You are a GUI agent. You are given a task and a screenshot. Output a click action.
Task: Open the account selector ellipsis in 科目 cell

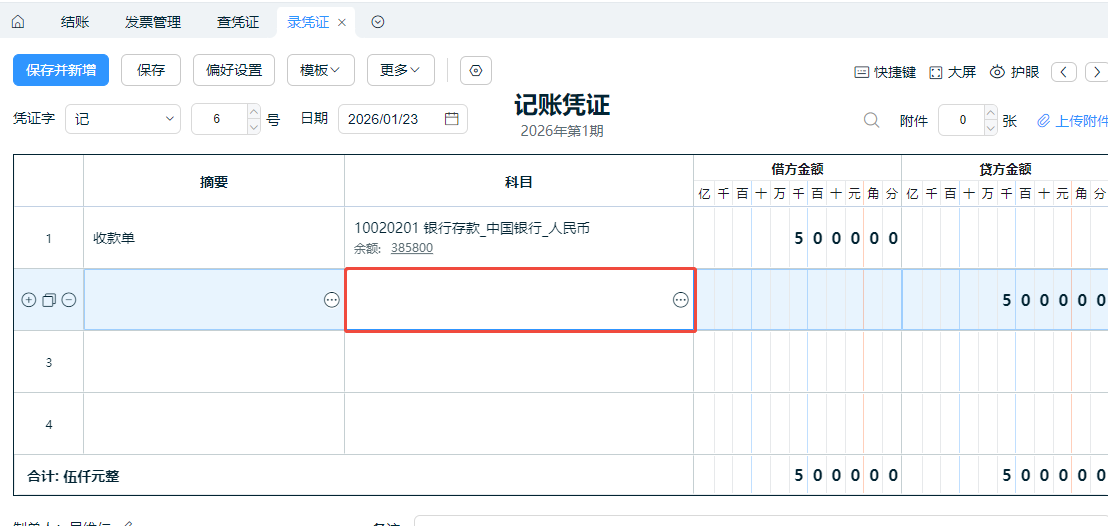(680, 300)
